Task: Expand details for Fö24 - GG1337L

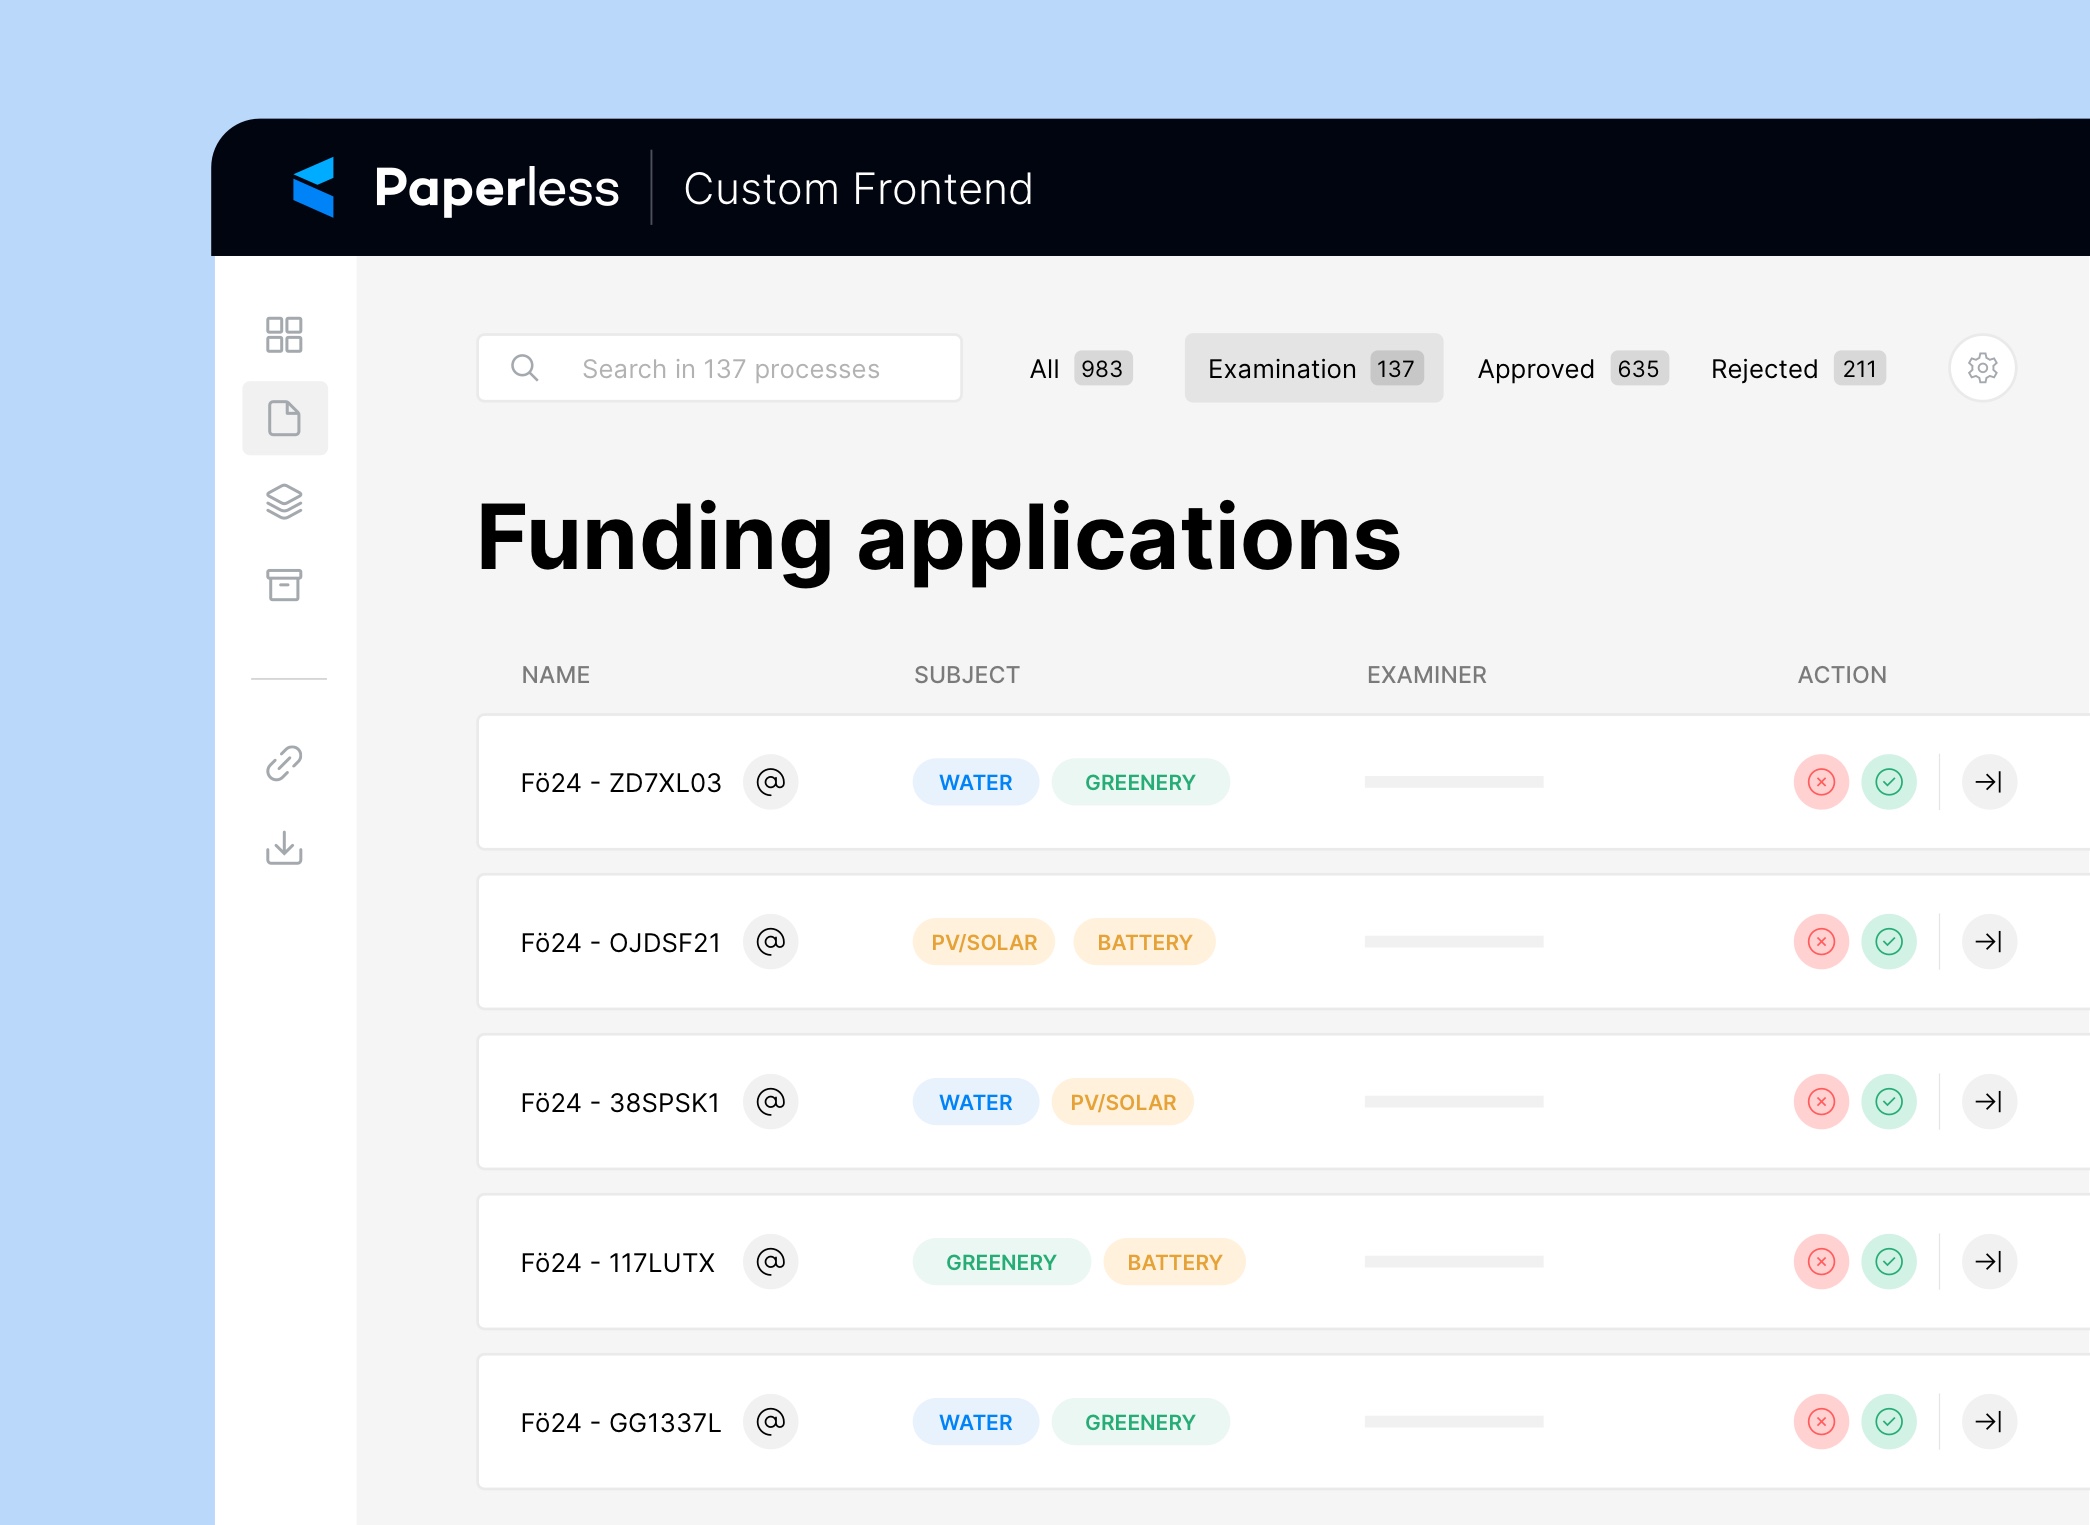Action: click(x=1989, y=1421)
